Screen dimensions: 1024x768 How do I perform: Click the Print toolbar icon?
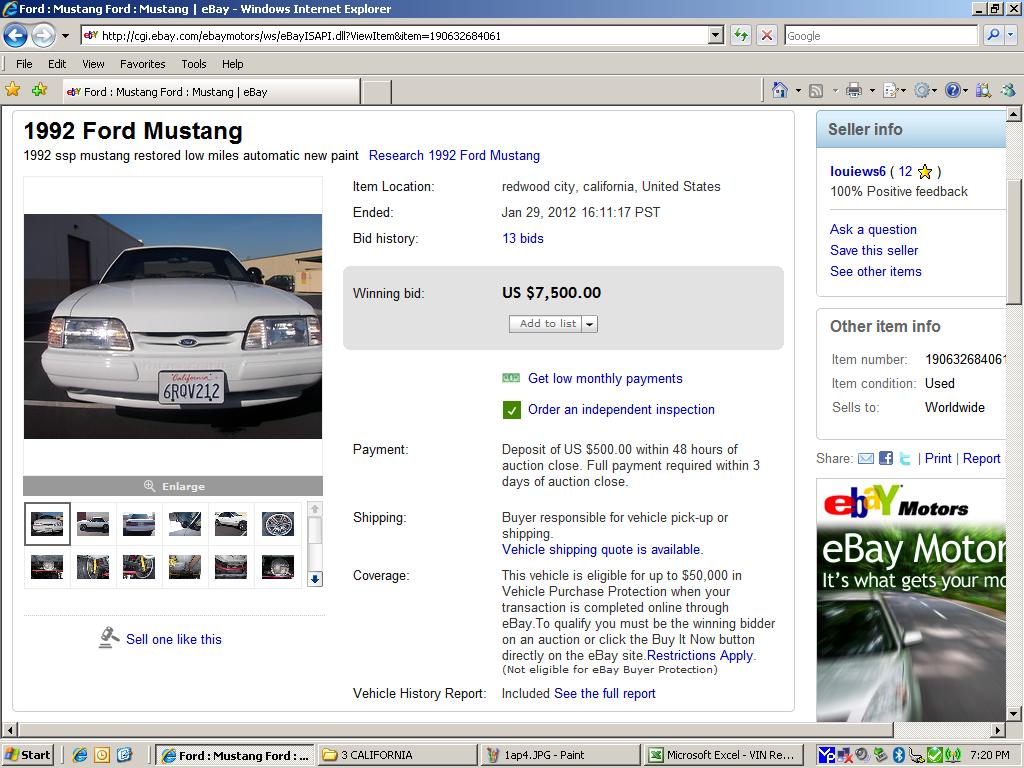[x=853, y=90]
